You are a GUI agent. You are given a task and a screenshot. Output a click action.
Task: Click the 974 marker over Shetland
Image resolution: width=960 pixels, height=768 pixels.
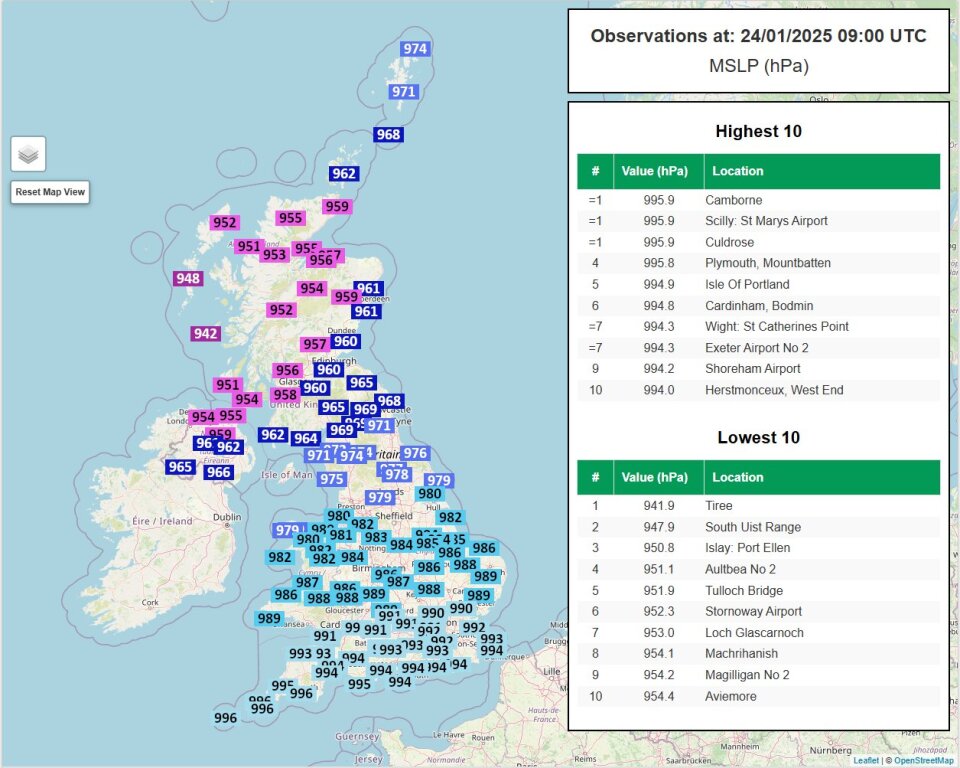point(415,48)
